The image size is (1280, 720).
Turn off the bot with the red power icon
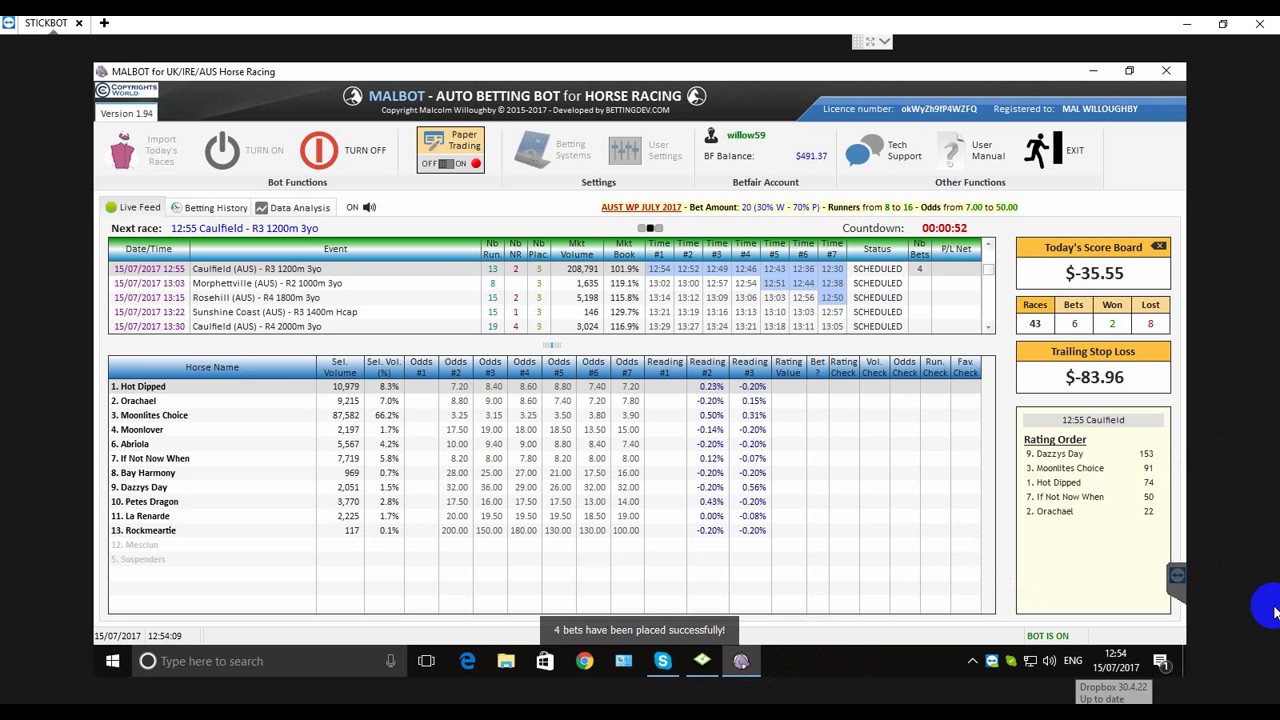(x=319, y=151)
